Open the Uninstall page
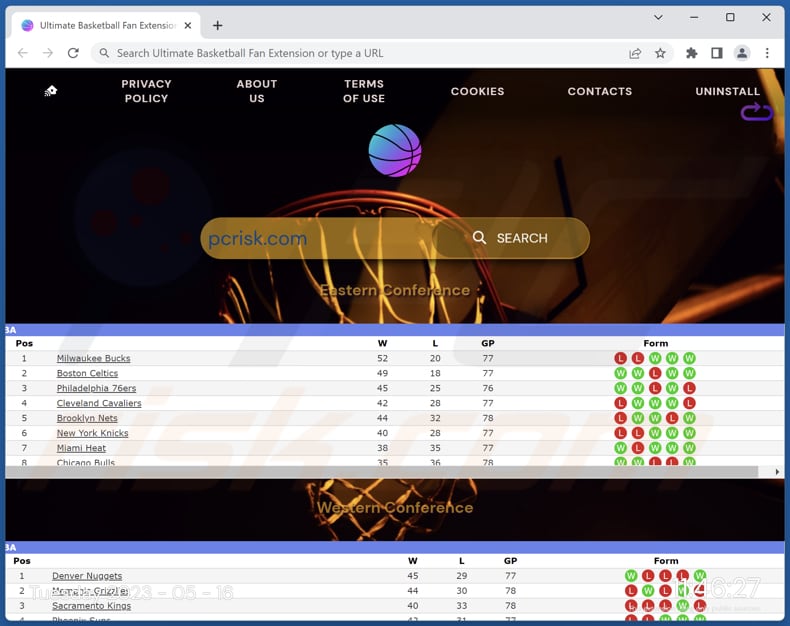The width and height of the screenshot is (790, 626). click(x=728, y=91)
